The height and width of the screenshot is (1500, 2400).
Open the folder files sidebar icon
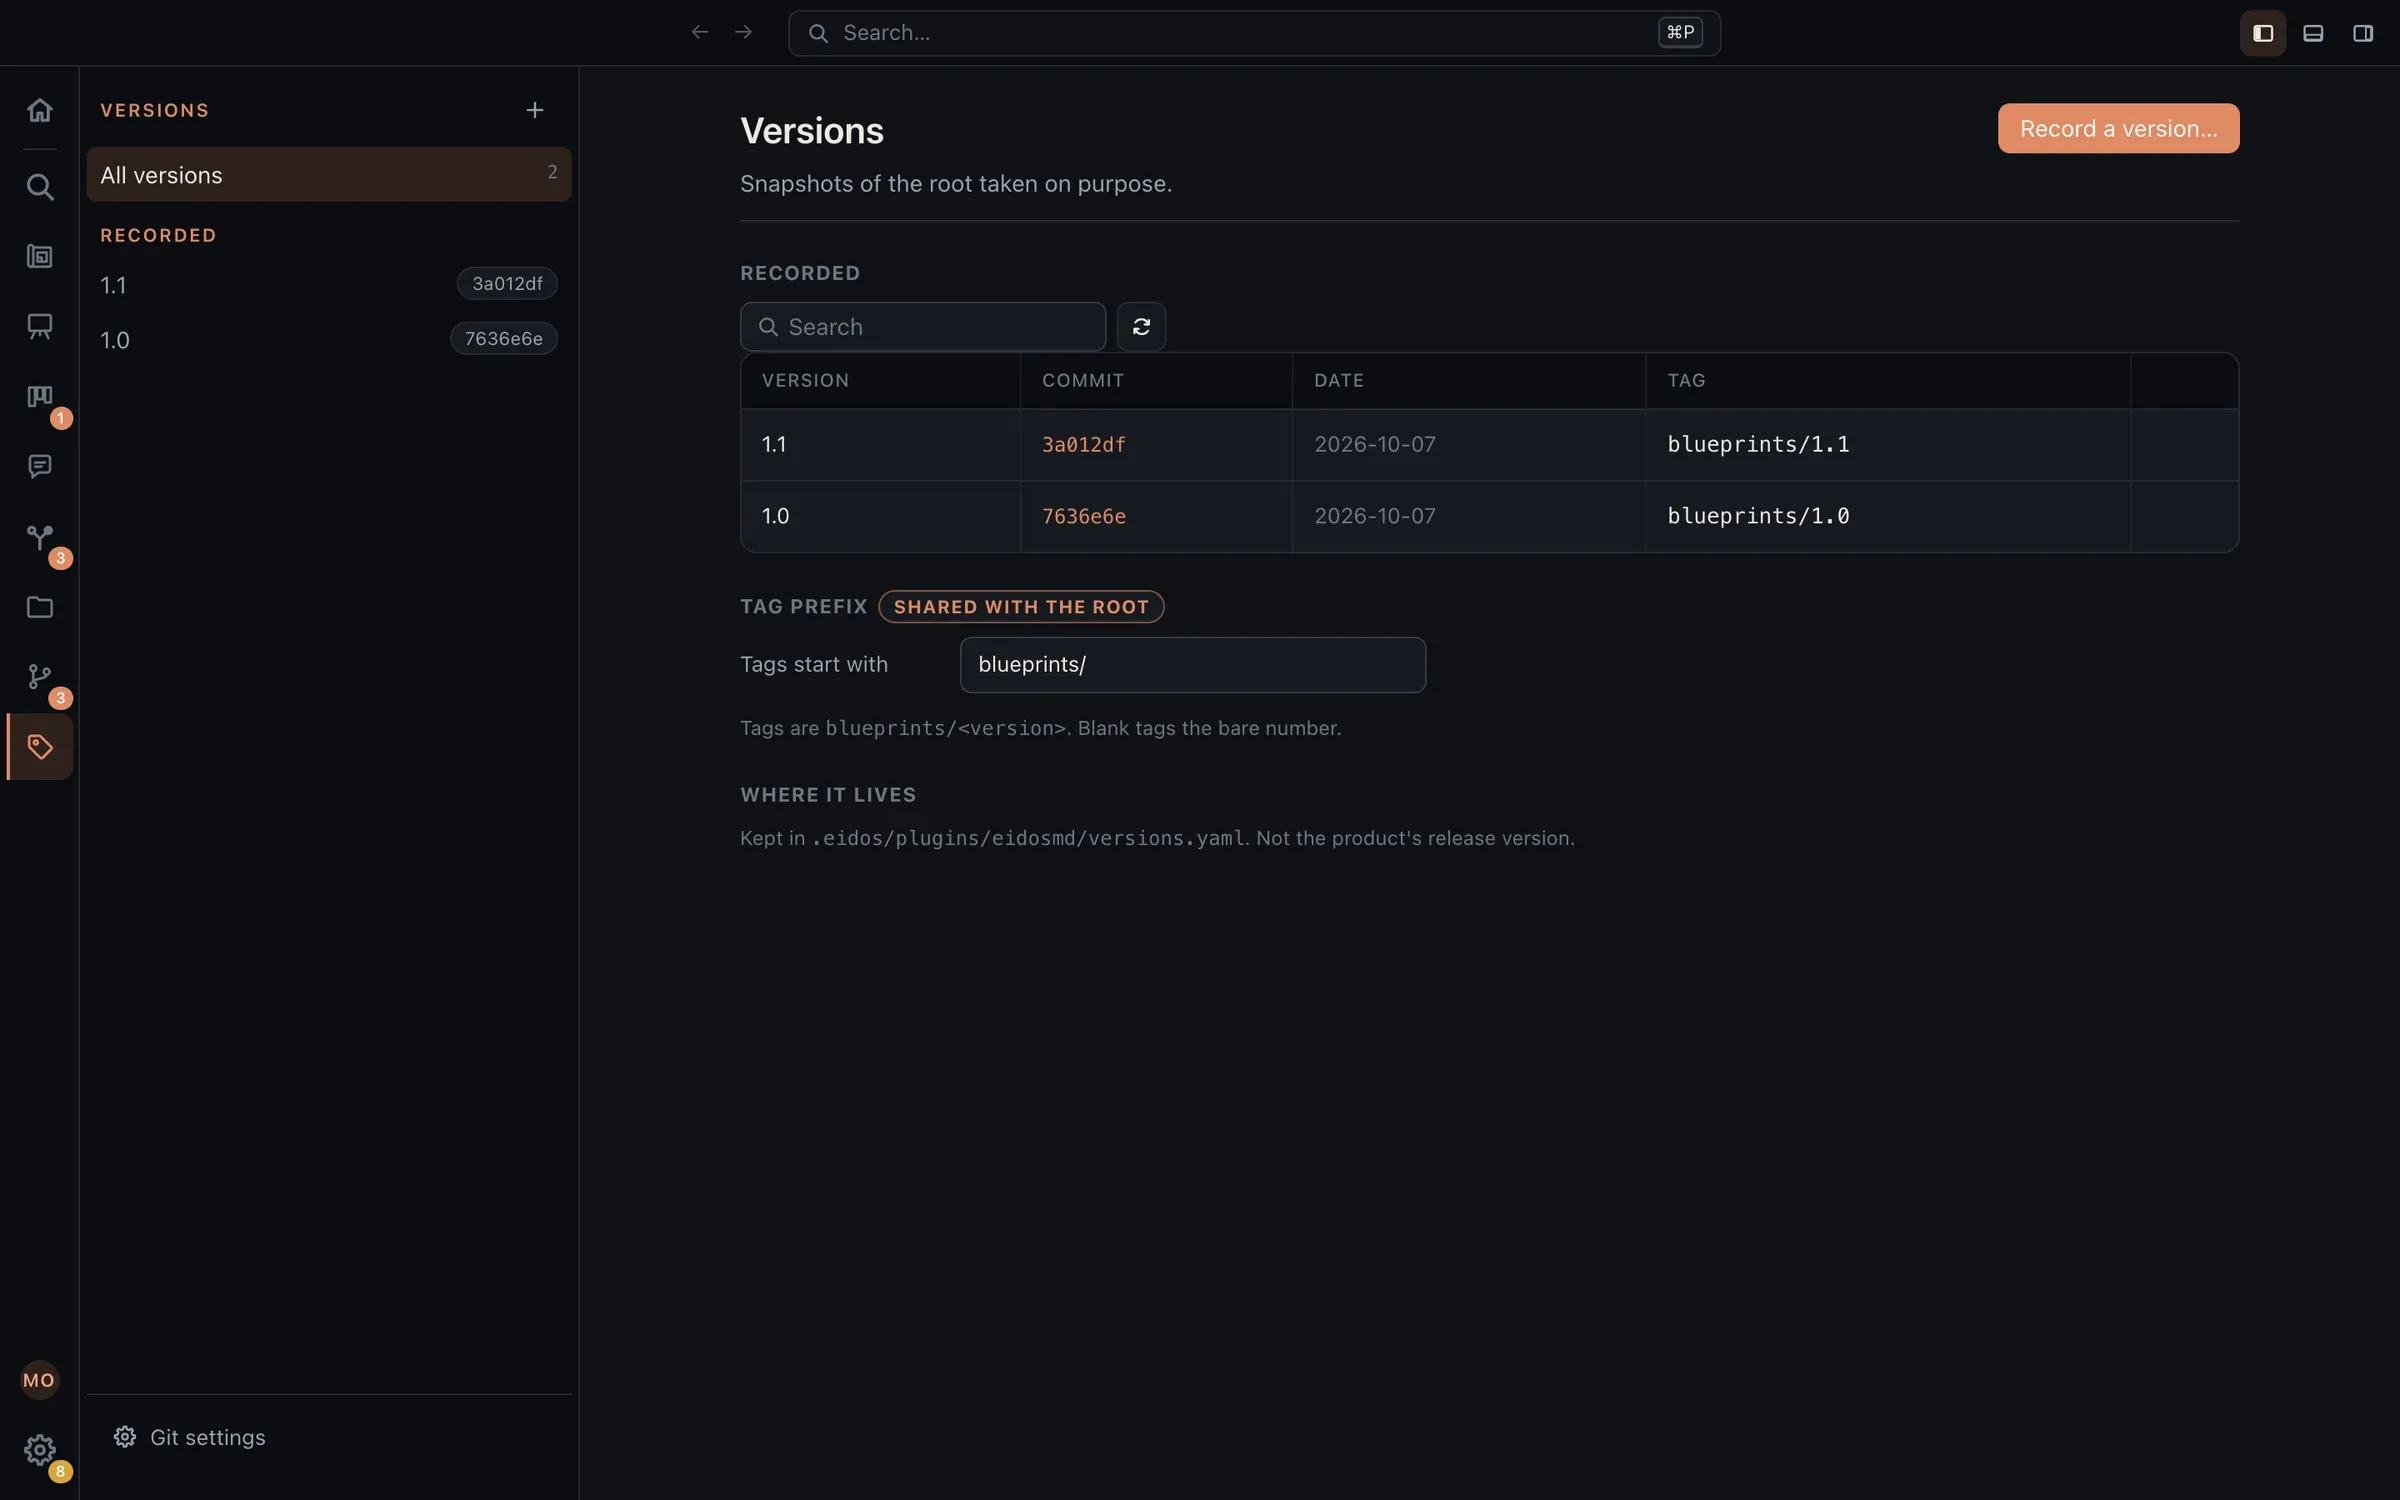tap(40, 607)
